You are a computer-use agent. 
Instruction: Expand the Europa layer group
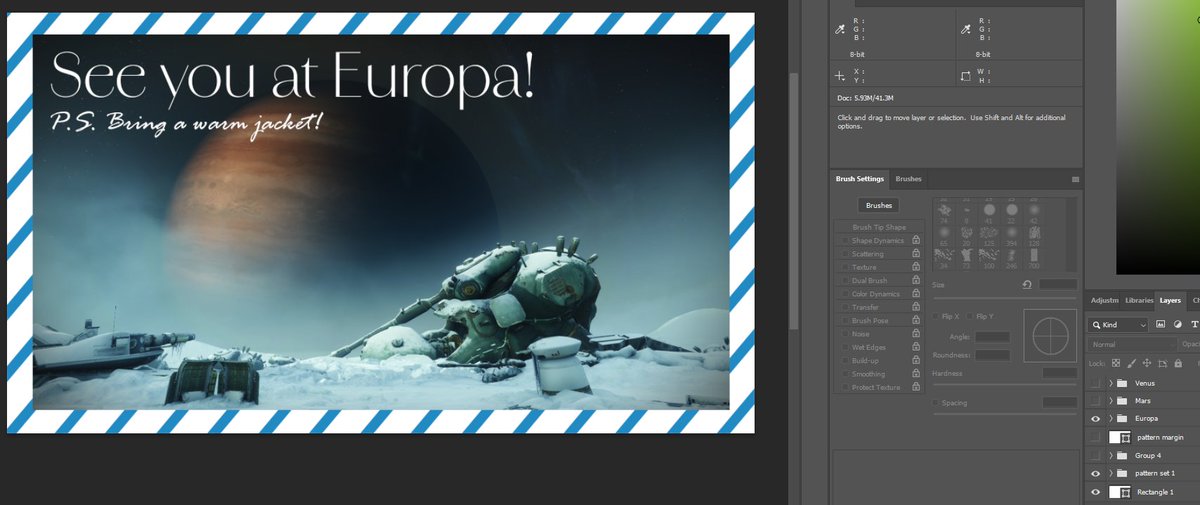(1111, 418)
